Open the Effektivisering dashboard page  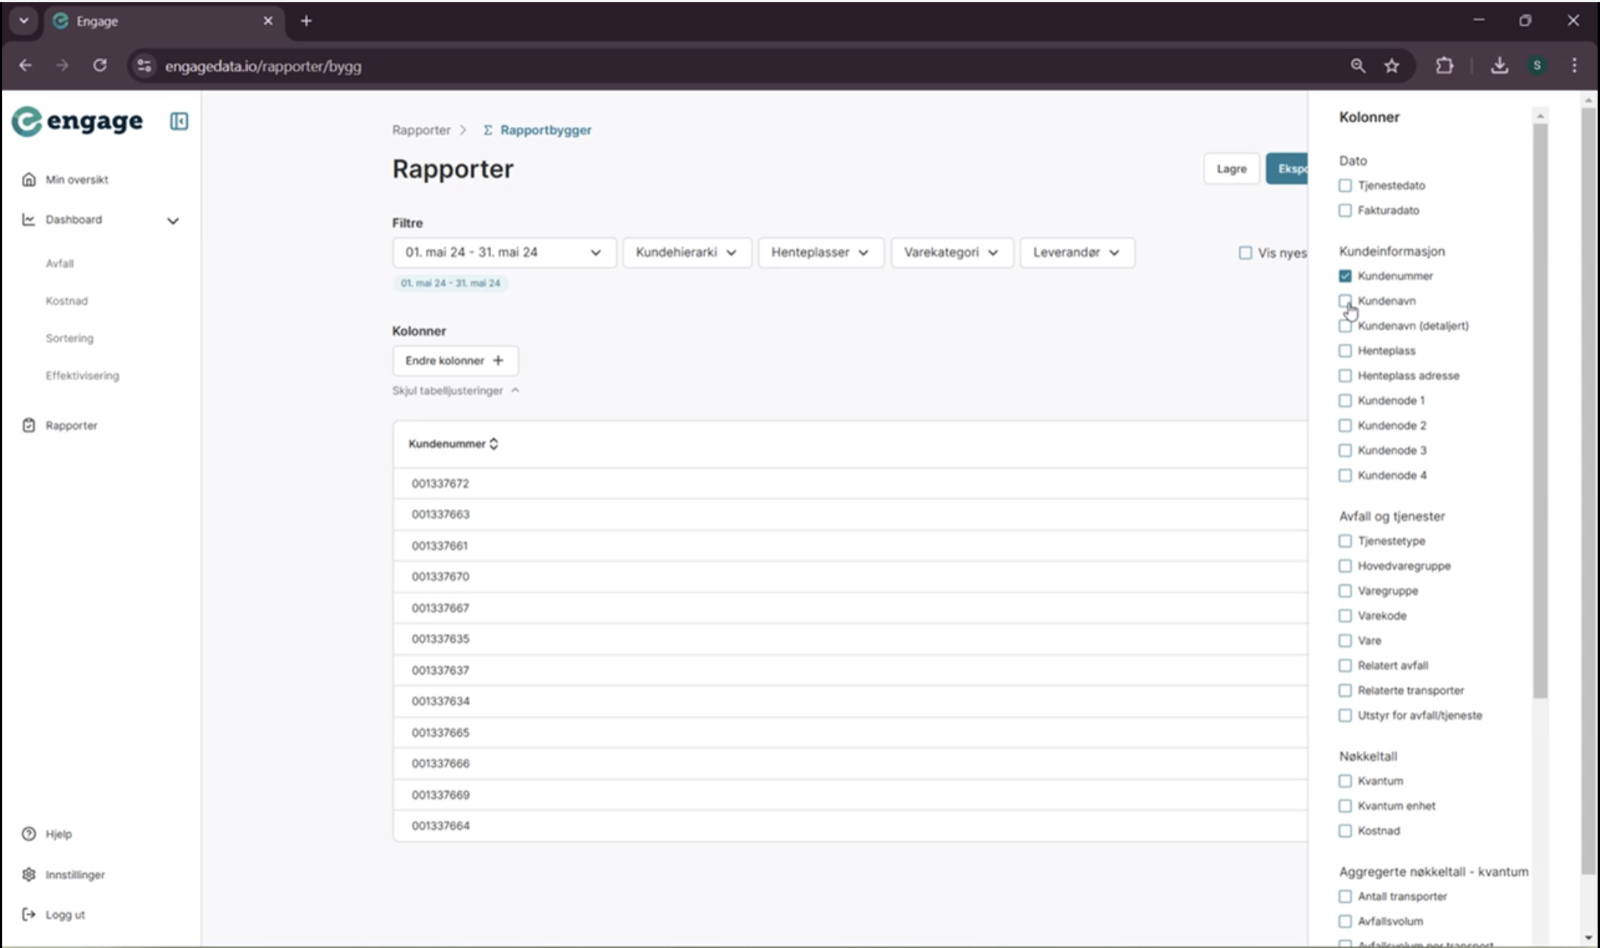pos(82,376)
